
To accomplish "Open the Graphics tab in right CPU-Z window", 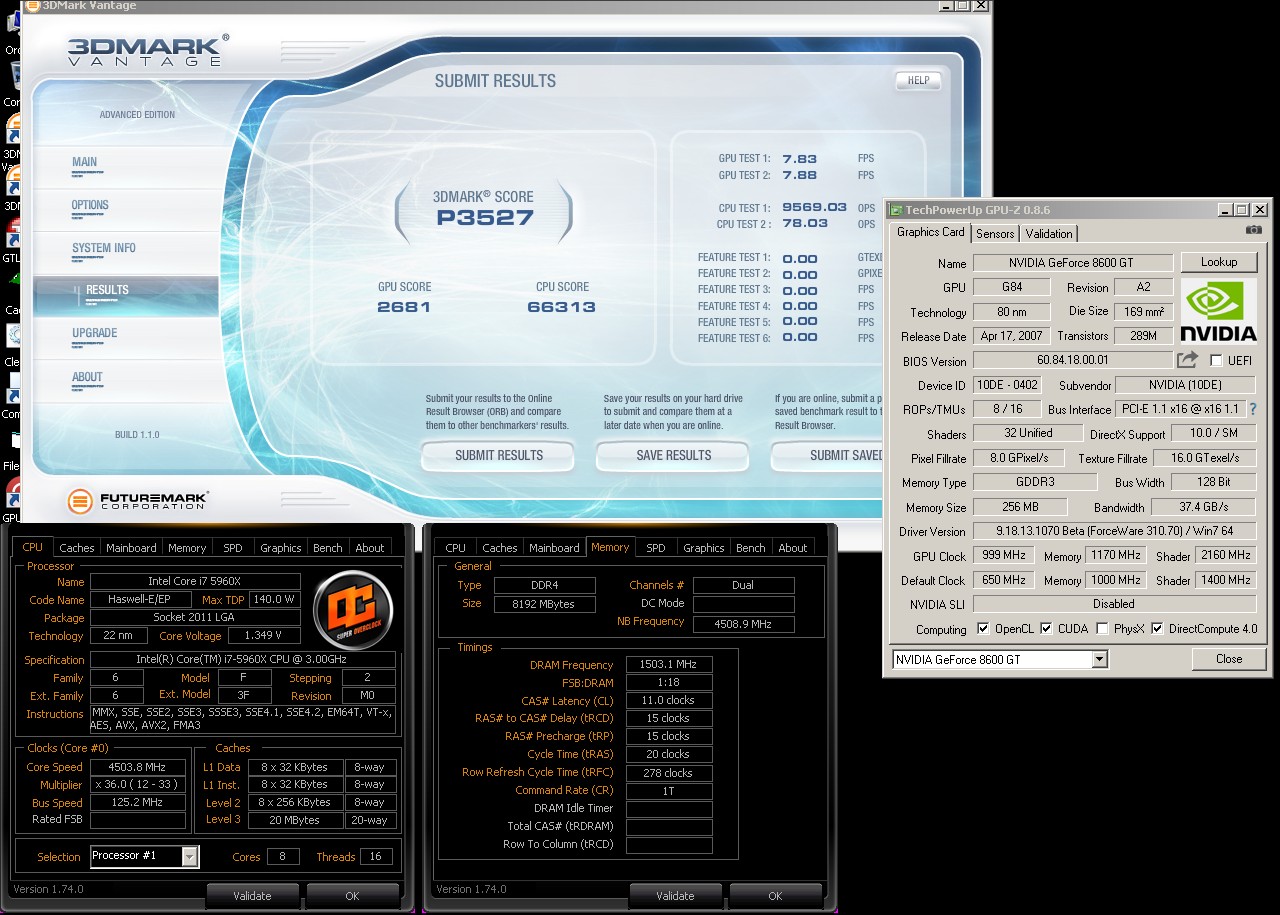I will point(704,548).
